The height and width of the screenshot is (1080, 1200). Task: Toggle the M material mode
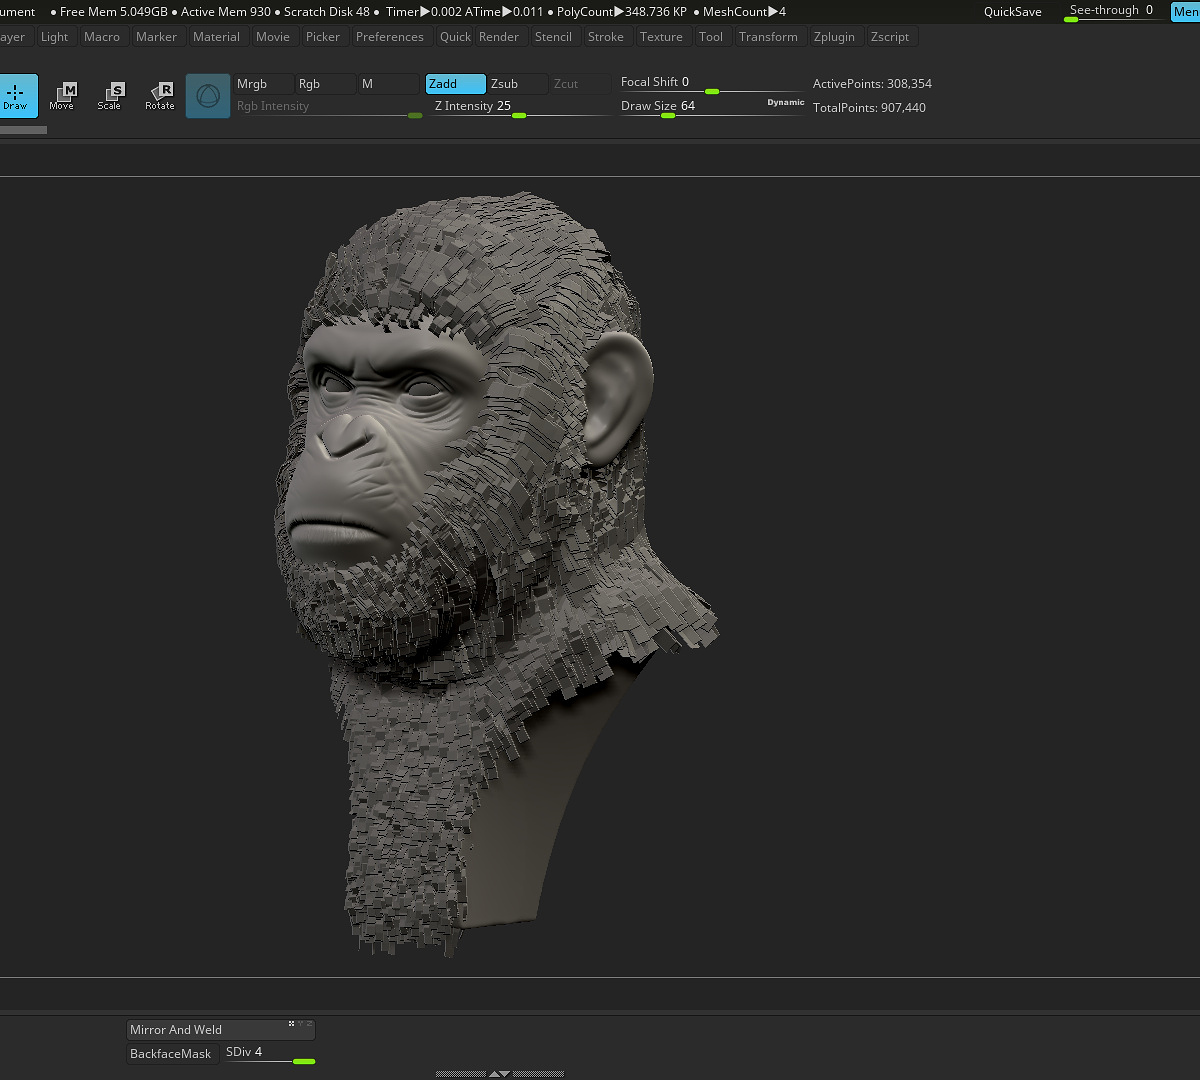point(388,84)
